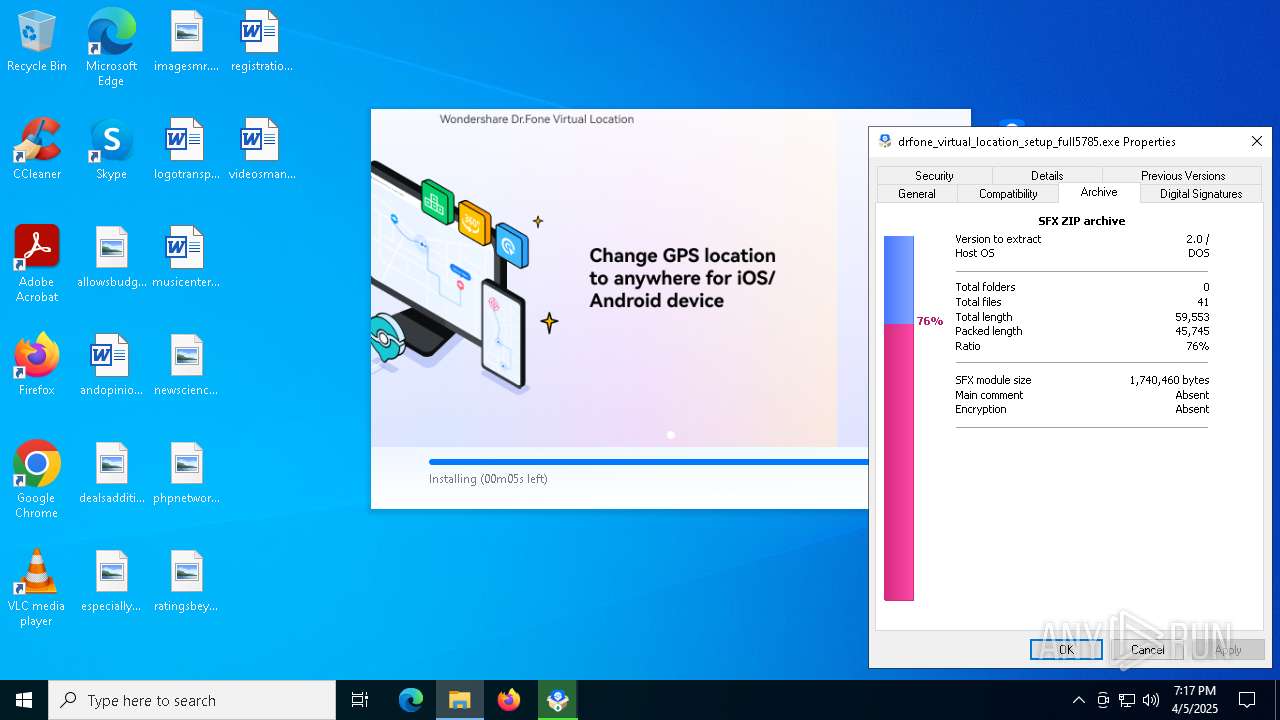Switch to Dr.Fone installer taskbar icon

pyautogui.click(x=558, y=700)
